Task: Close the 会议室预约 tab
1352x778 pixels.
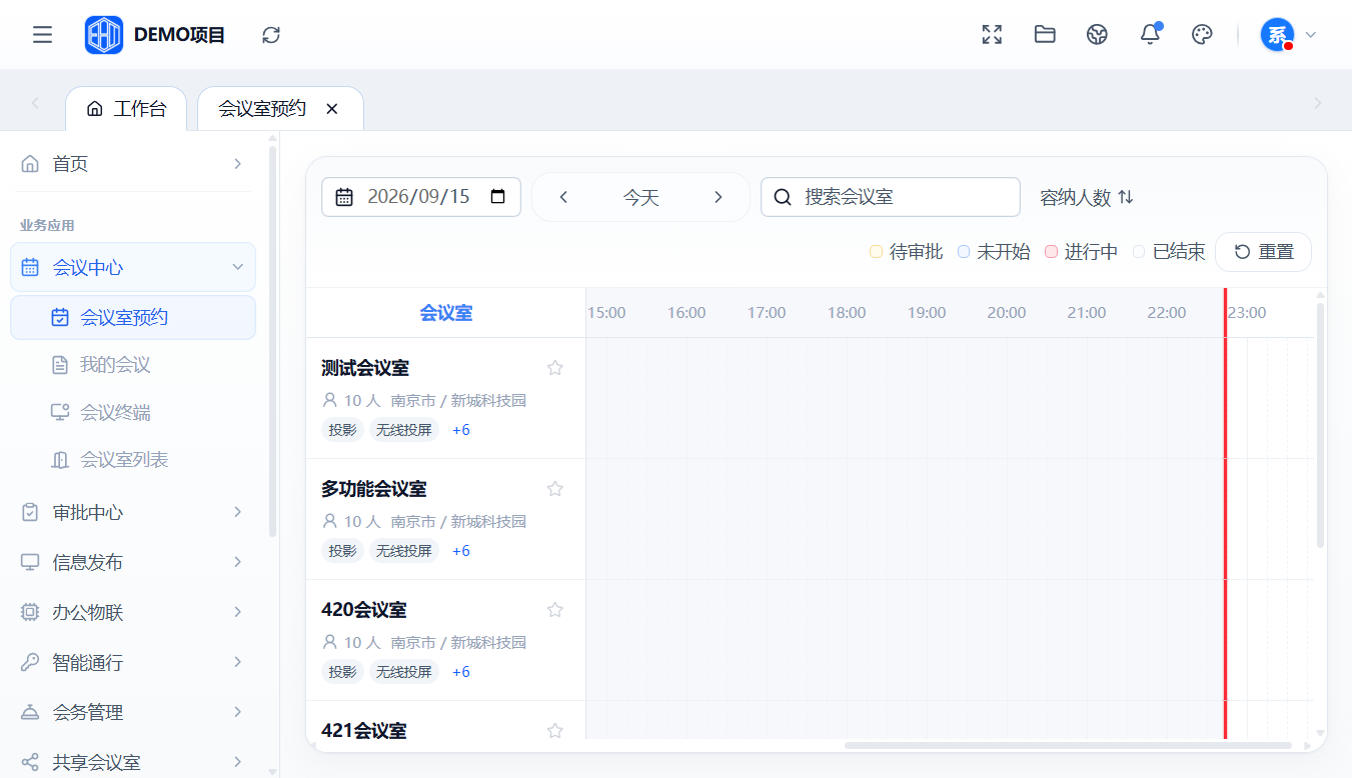Action: (332, 109)
